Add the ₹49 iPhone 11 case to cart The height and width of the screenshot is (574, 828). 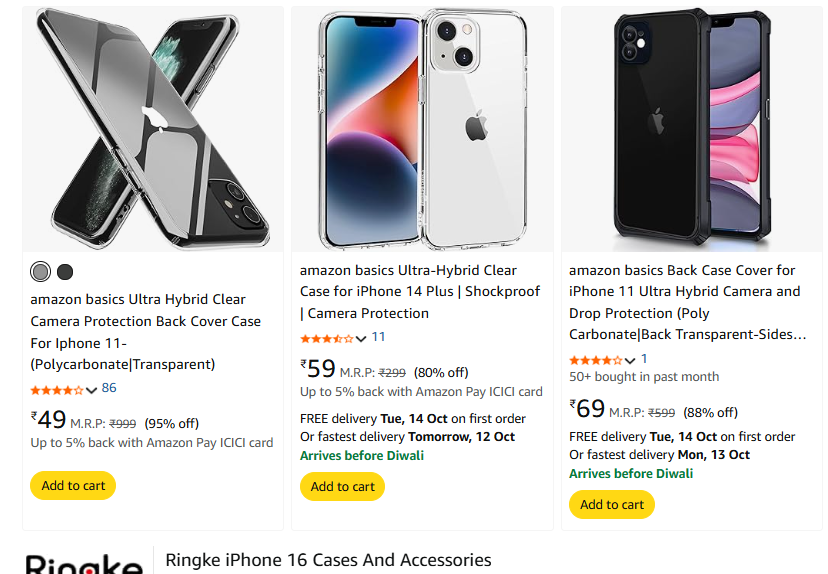(73, 486)
